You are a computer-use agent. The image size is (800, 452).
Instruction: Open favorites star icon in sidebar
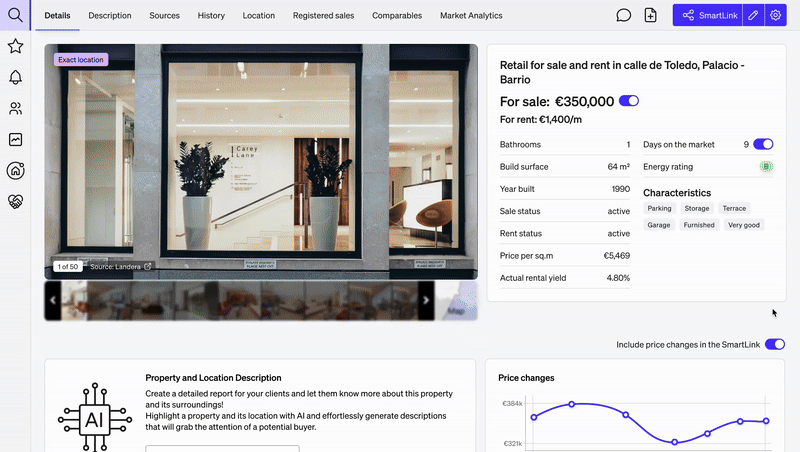point(15,46)
